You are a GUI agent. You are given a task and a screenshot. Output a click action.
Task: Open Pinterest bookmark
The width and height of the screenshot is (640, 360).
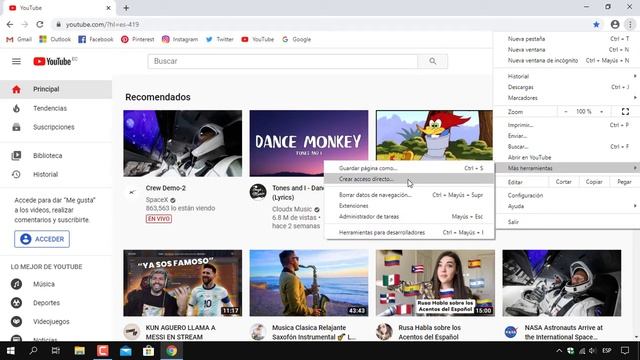pyautogui.click(x=138, y=39)
